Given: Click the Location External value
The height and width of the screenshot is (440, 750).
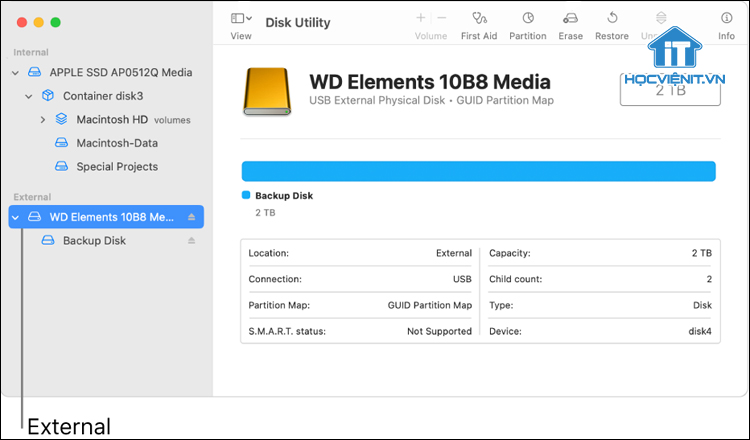Looking at the screenshot, I should pos(453,253).
